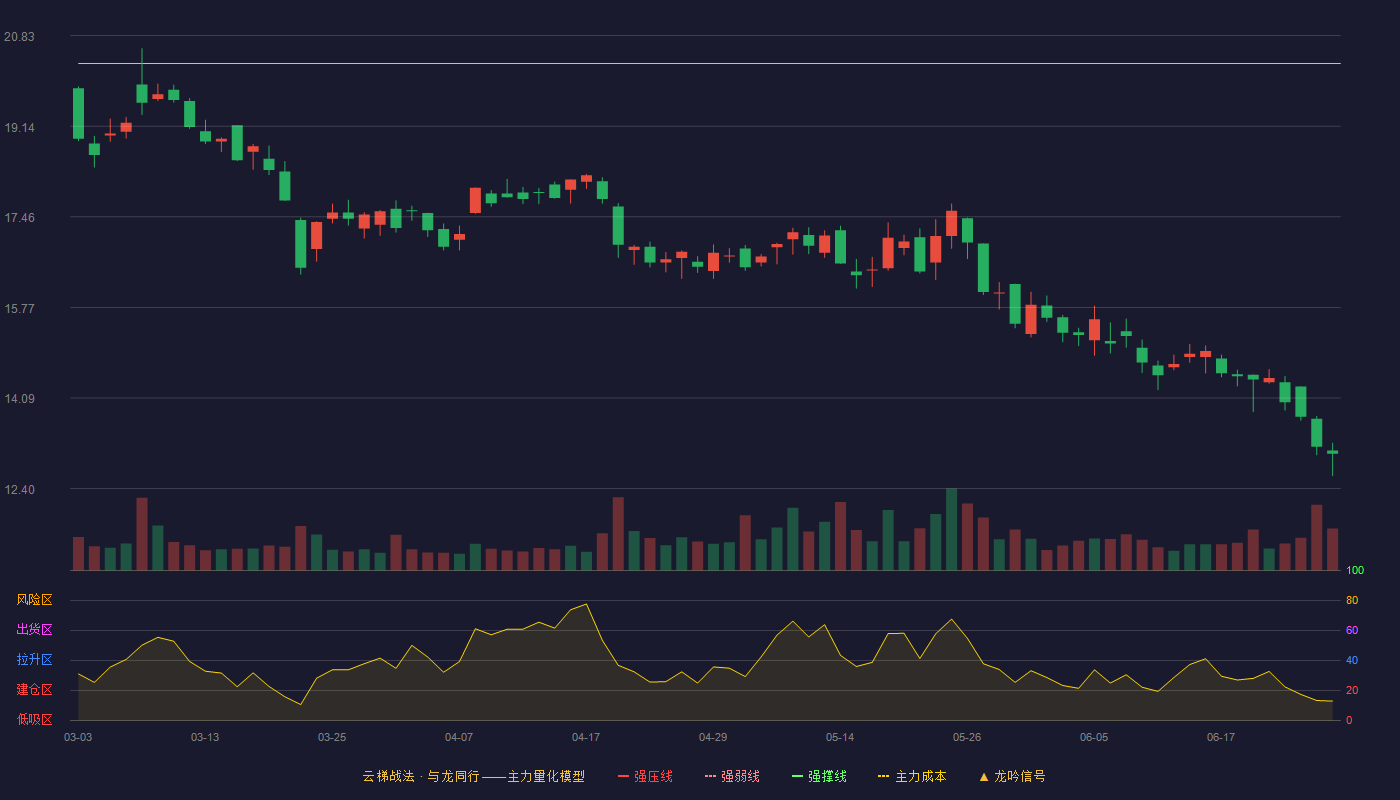
Task: Click the 05-14 date label
Action: 840,737
